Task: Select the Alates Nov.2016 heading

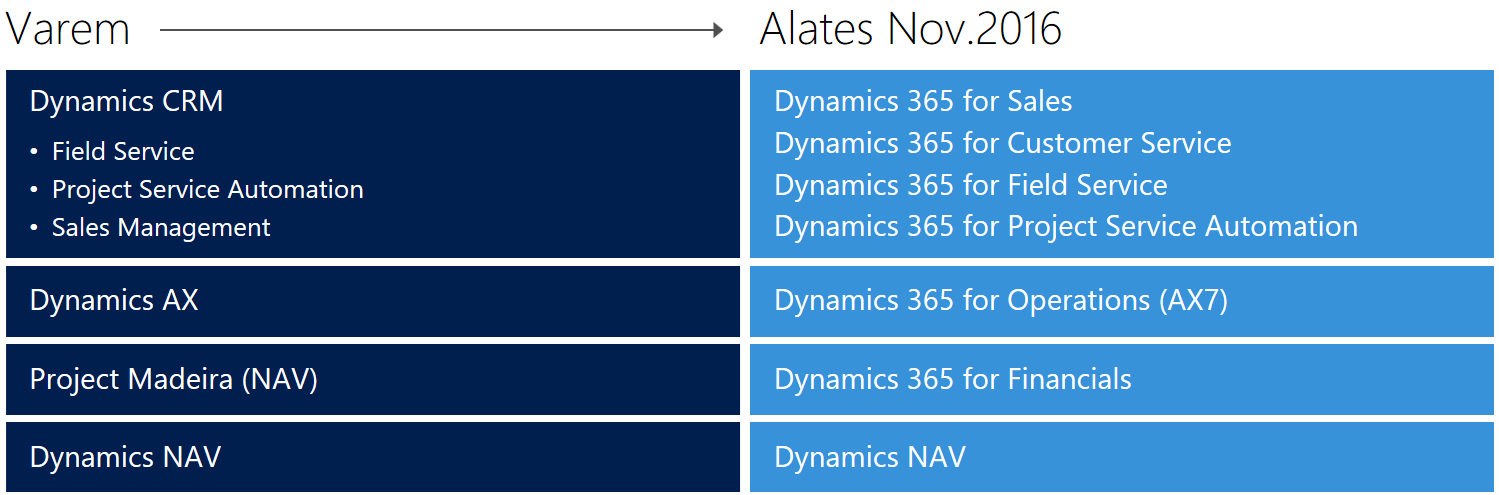Action: (910, 29)
